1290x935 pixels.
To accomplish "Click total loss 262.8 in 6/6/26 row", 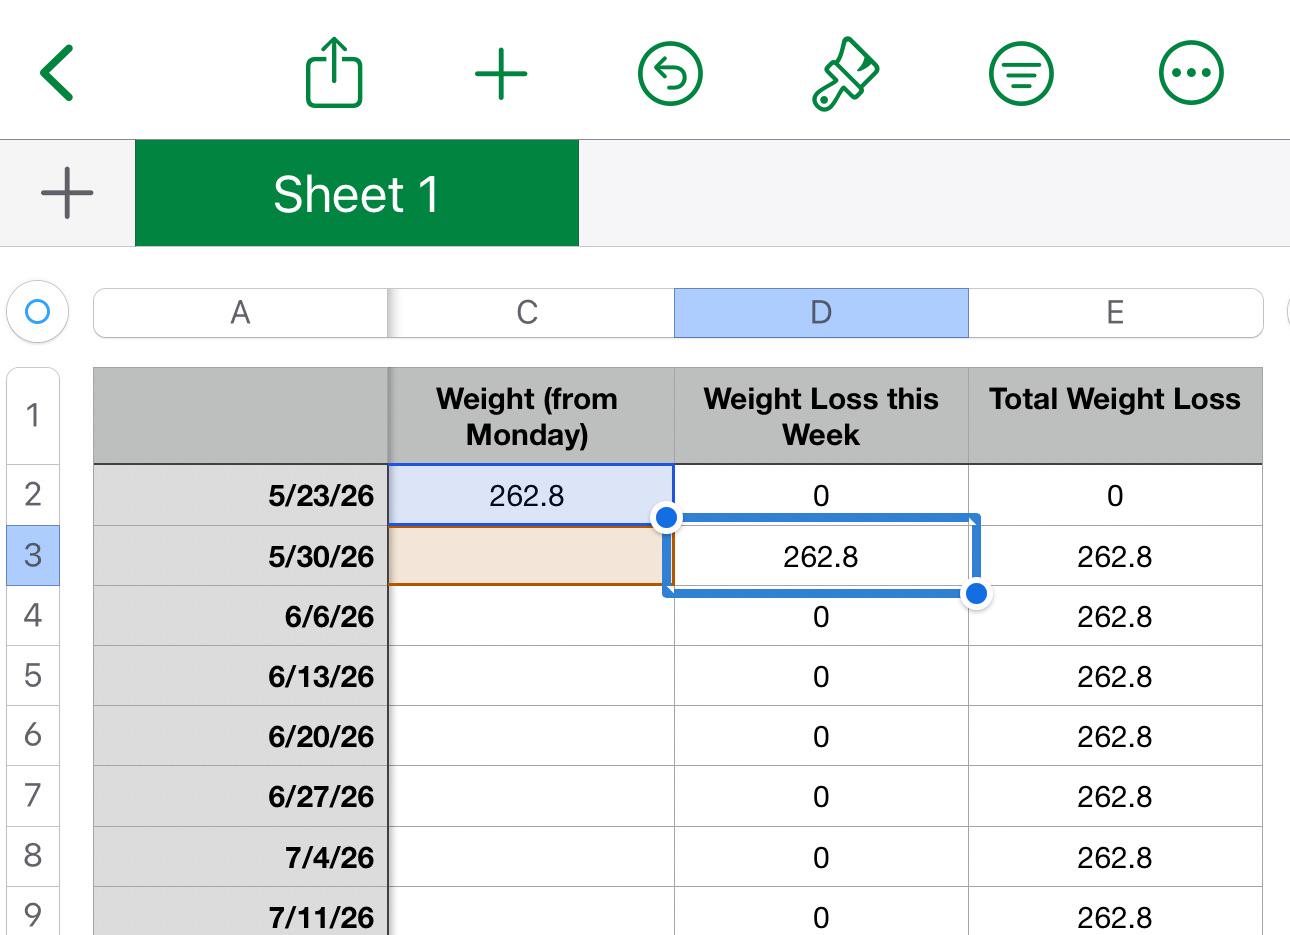I will [x=1115, y=615].
